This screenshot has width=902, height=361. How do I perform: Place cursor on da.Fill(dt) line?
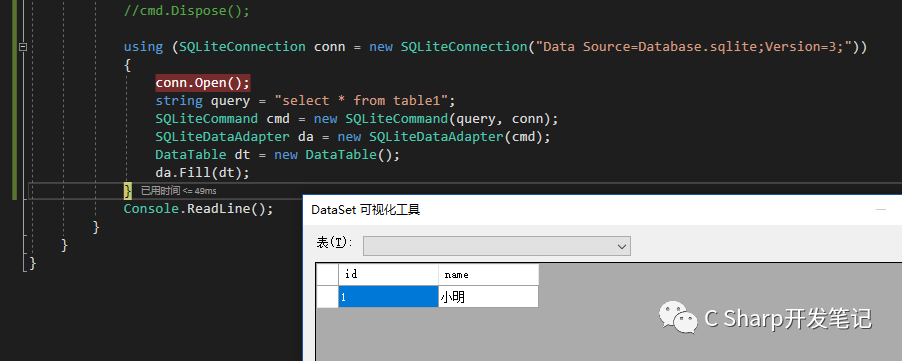pyautogui.click(x=202, y=173)
